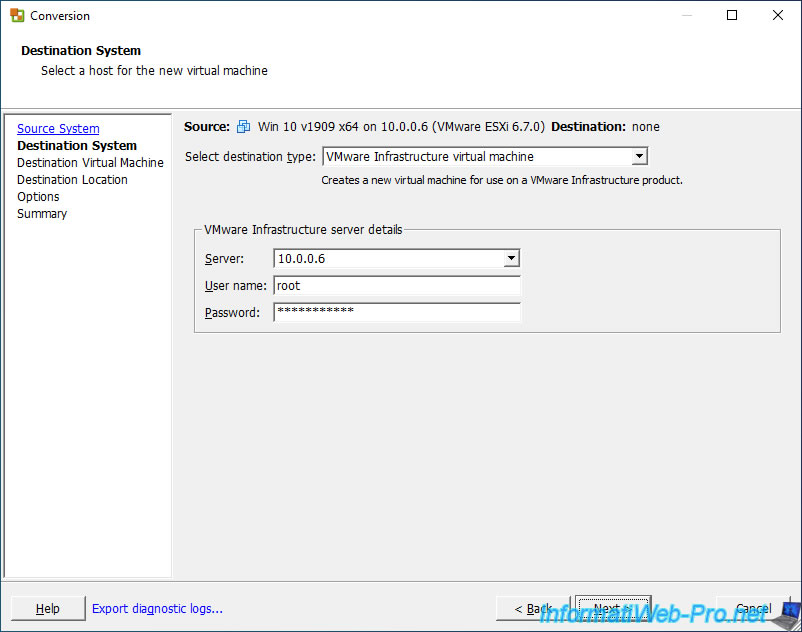Open Export diagnostic logs link
The width and height of the screenshot is (802, 632).
pos(157,608)
